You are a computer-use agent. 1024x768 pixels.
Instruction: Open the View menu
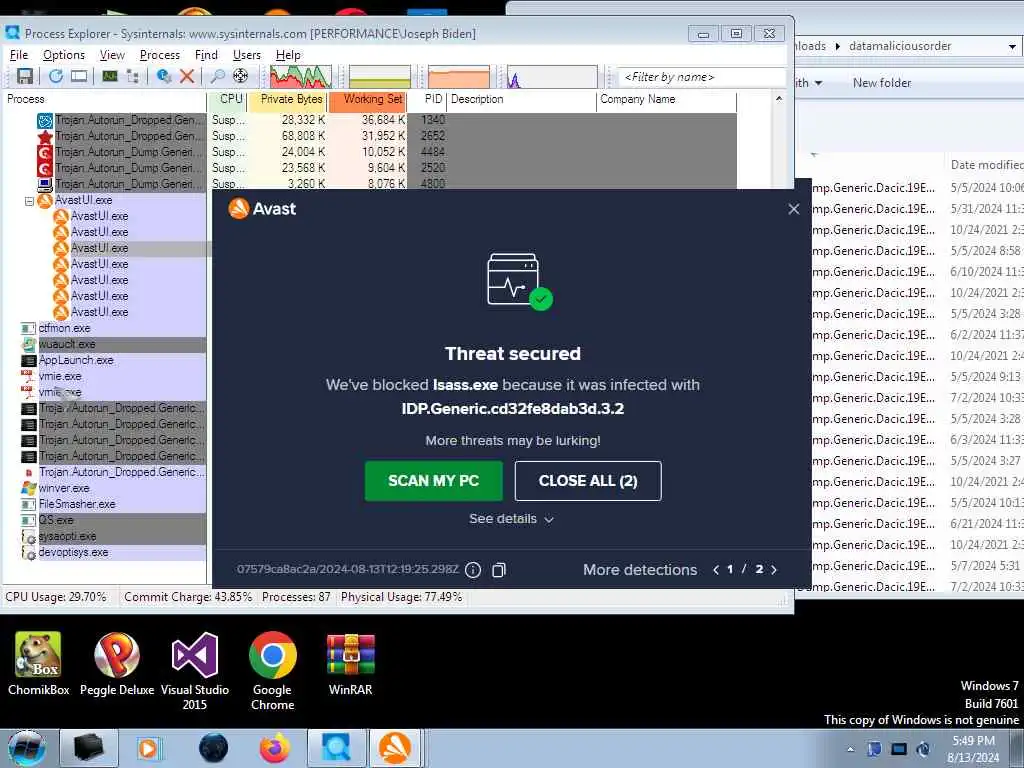click(x=112, y=55)
